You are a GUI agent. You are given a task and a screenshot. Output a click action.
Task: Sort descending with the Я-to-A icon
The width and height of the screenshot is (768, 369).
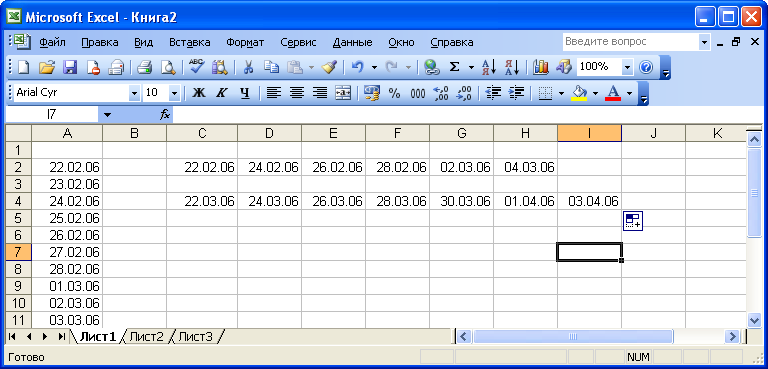(x=512, y=67)
